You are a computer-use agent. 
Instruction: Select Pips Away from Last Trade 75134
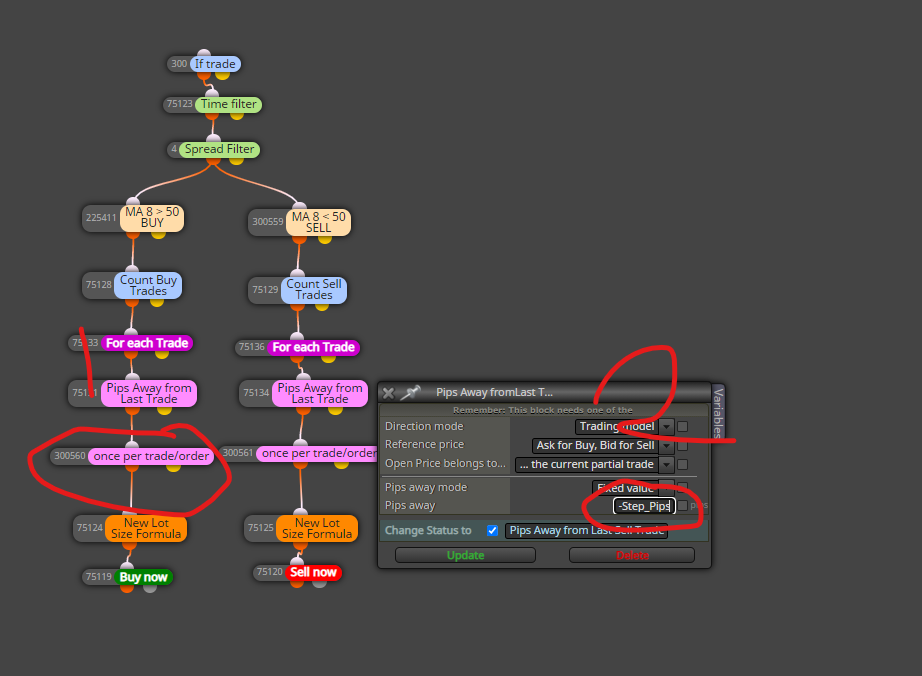pyautogui.click(x=320, y=393)
